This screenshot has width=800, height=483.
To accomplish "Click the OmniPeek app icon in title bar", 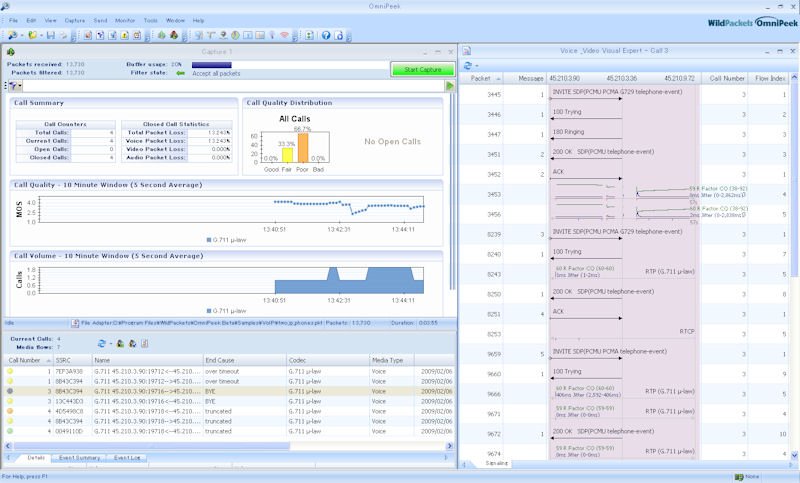I will pyautogui.click(x=5, y=6).
